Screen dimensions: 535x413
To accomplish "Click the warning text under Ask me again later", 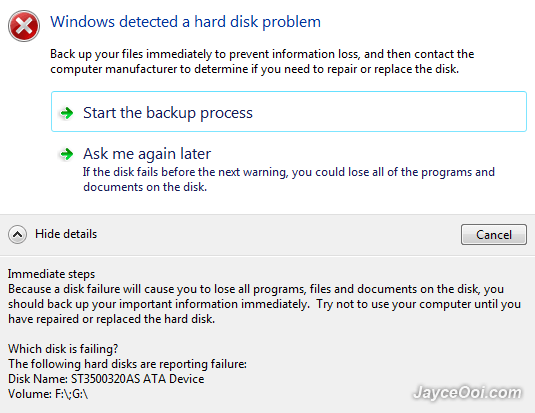I will point(289,180).
